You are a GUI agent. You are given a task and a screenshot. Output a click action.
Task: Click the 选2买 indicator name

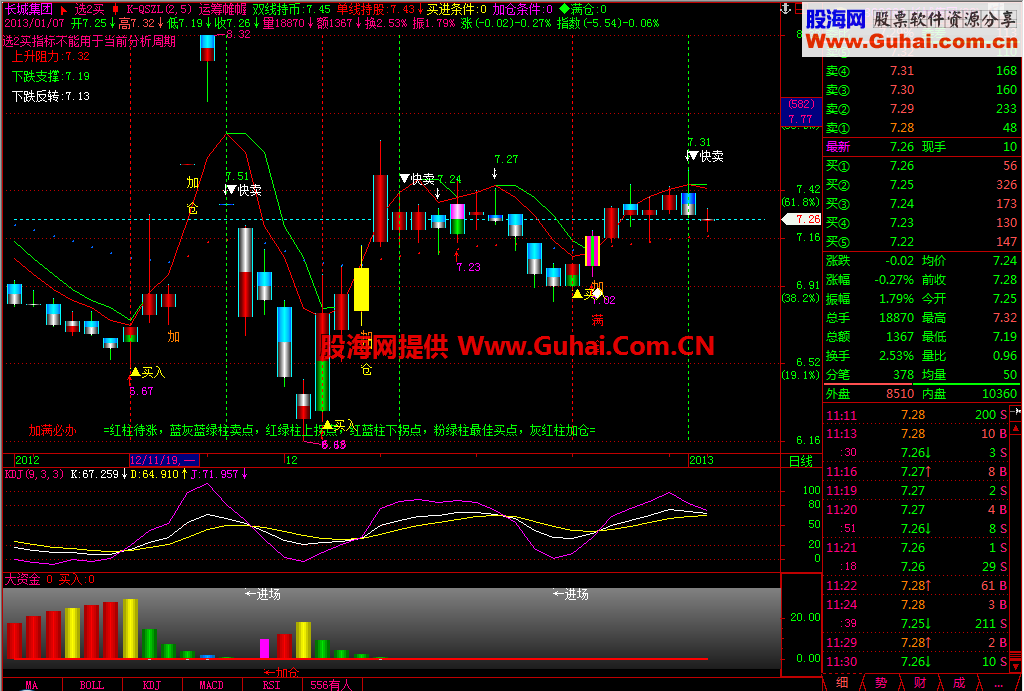[89, 9]
